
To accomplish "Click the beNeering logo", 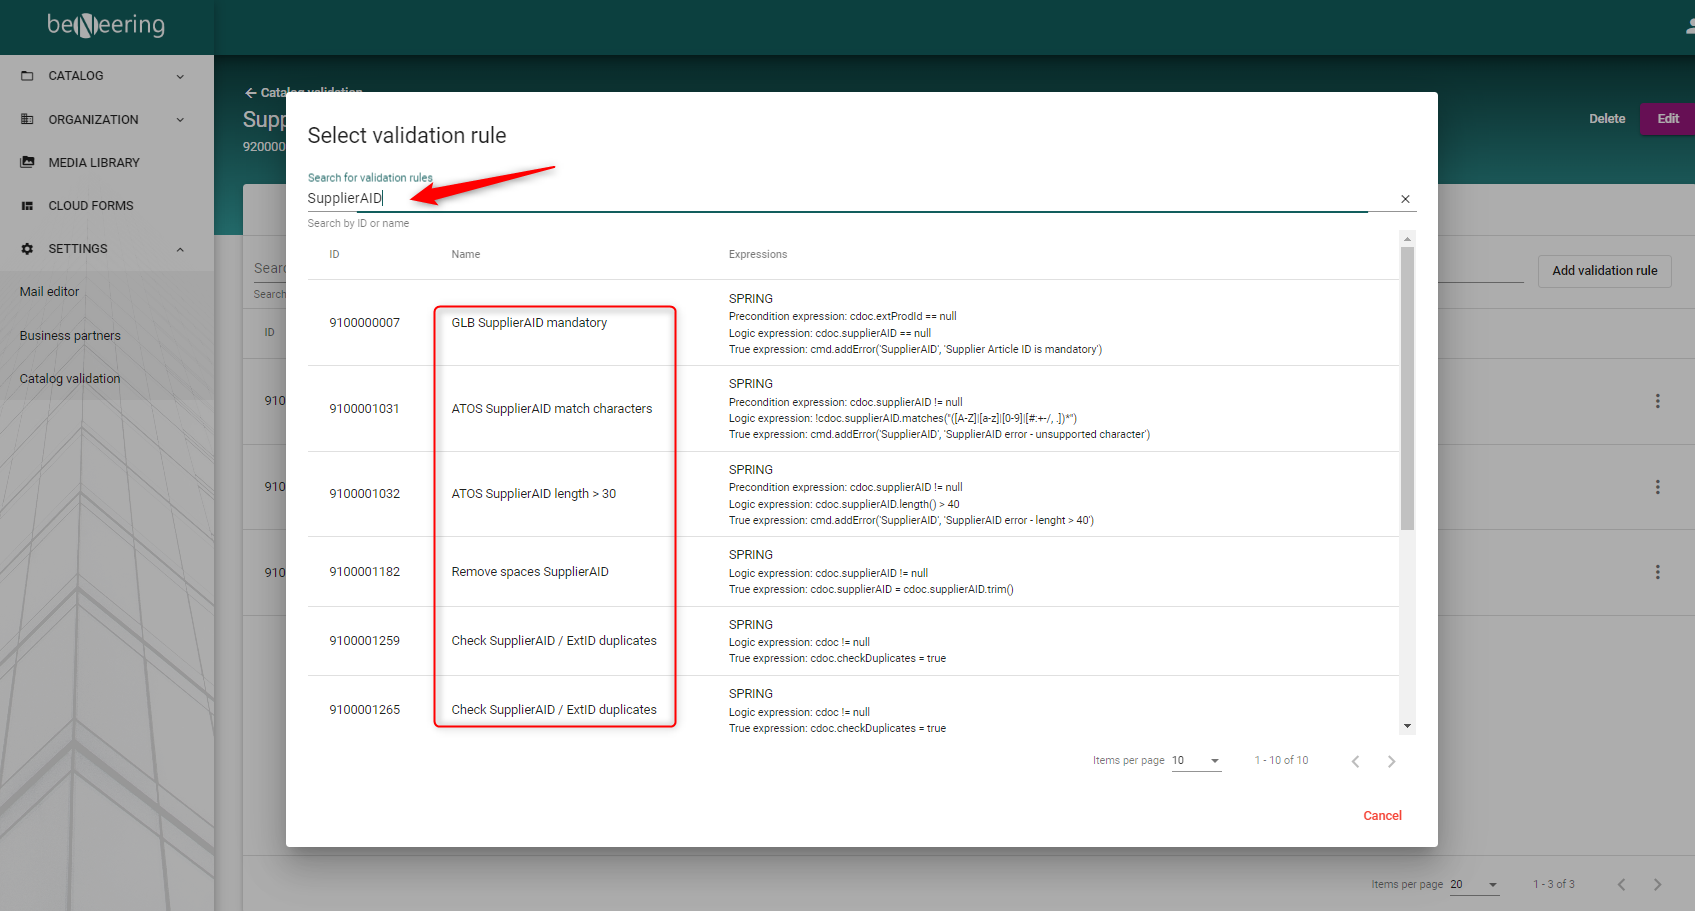I will click(106, 25).
